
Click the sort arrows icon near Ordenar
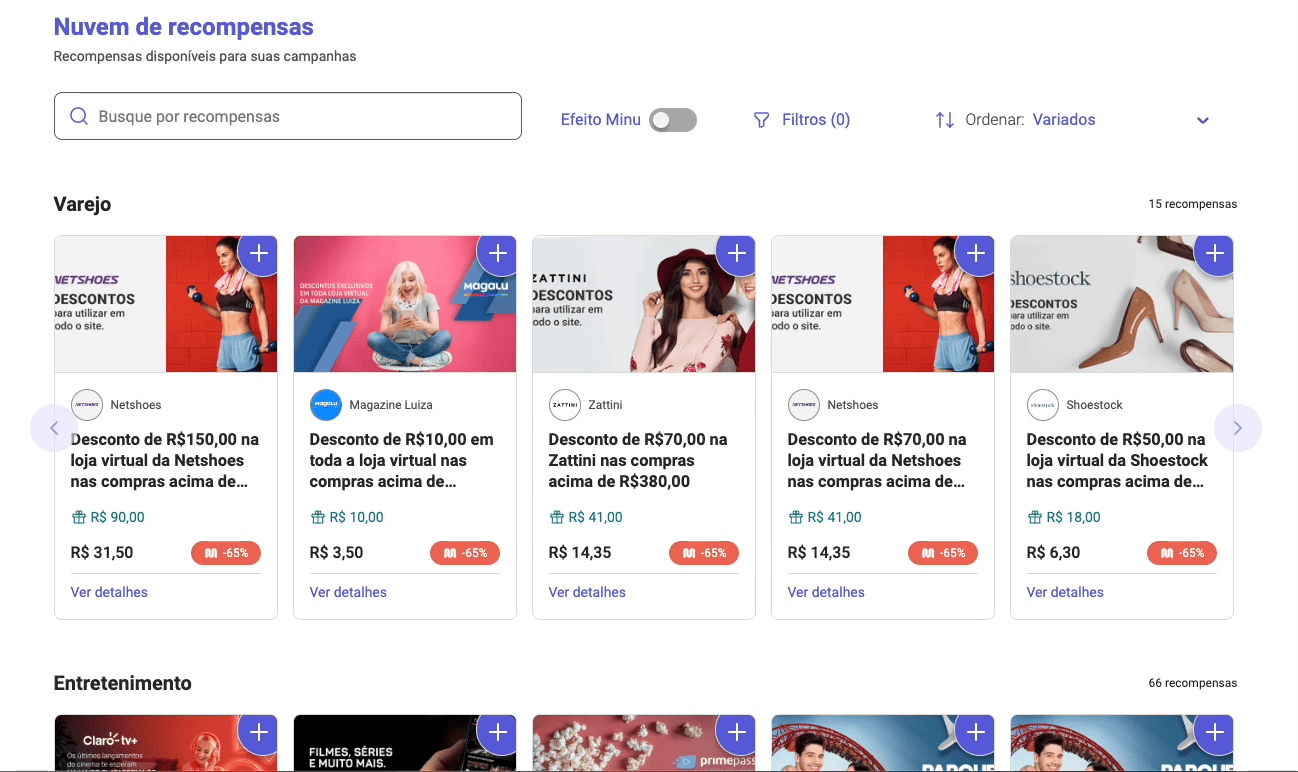pyautogui.click(x=944, y=120)
